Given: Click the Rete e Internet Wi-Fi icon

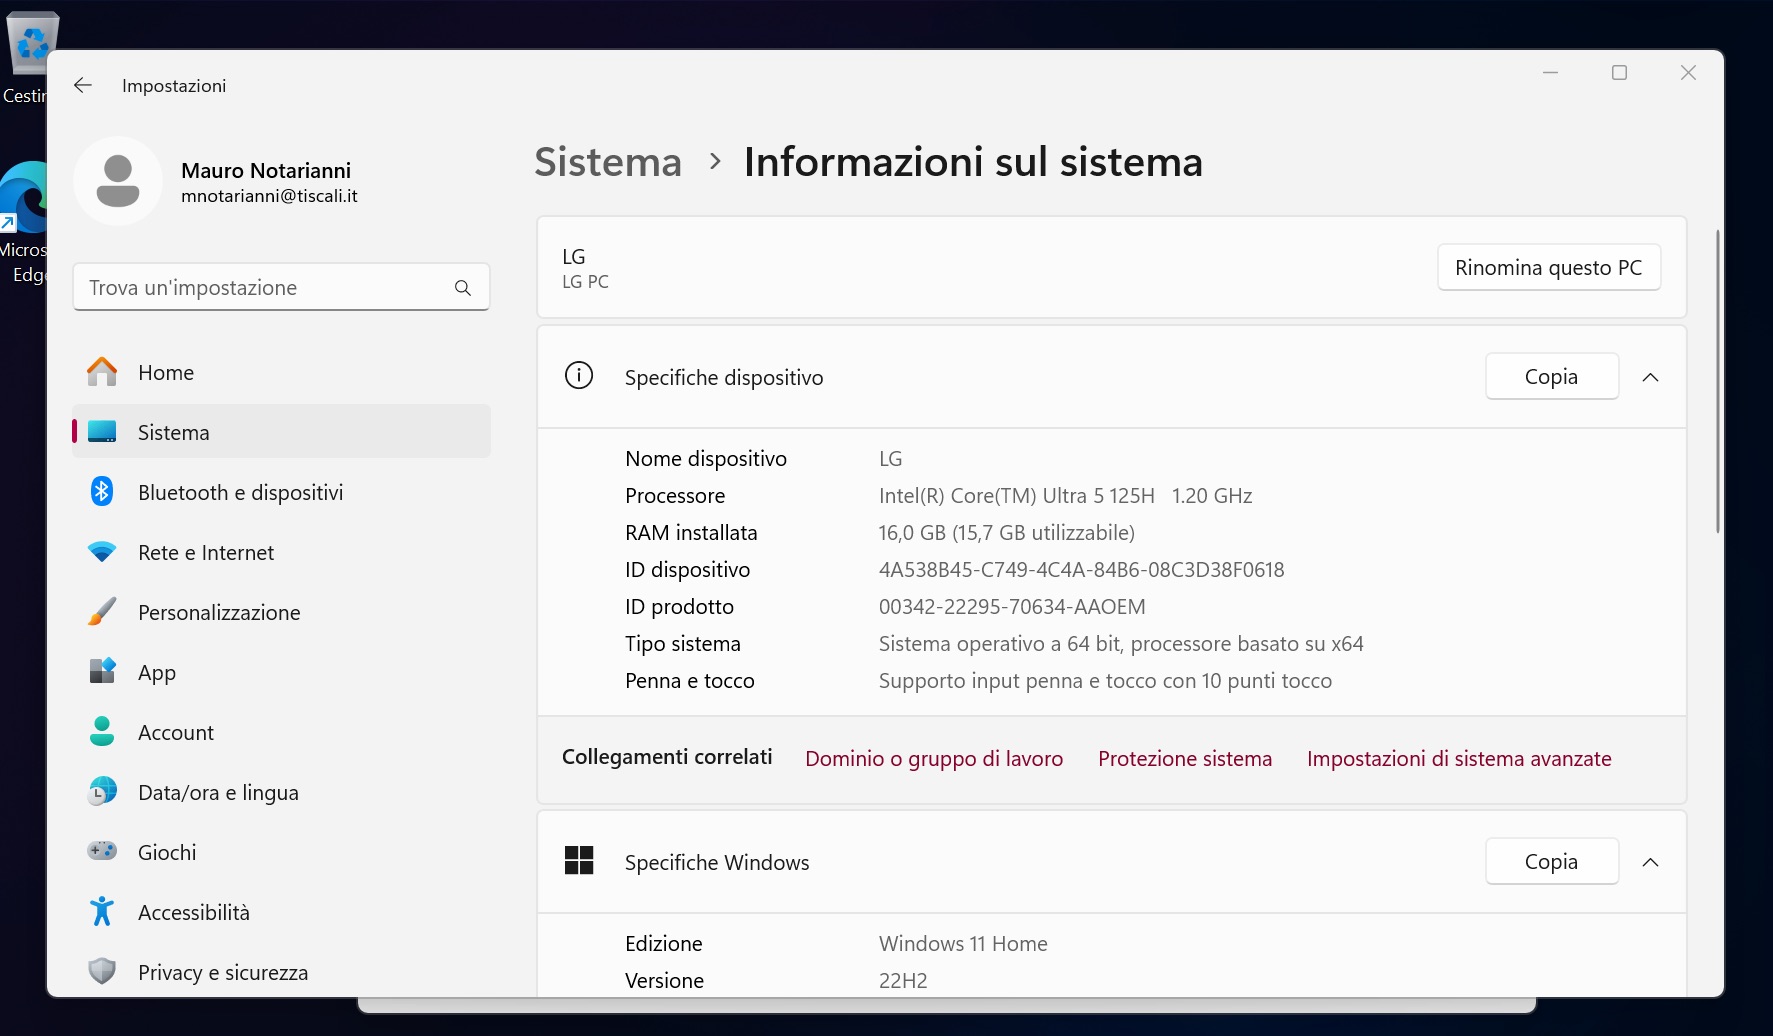Looking at the screenshot, I should pyautogui.click(x=102, y=552).
